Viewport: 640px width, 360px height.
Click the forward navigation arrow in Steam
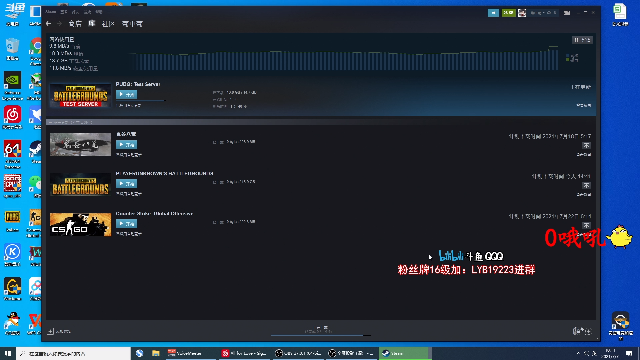click(x=59, y=24)
